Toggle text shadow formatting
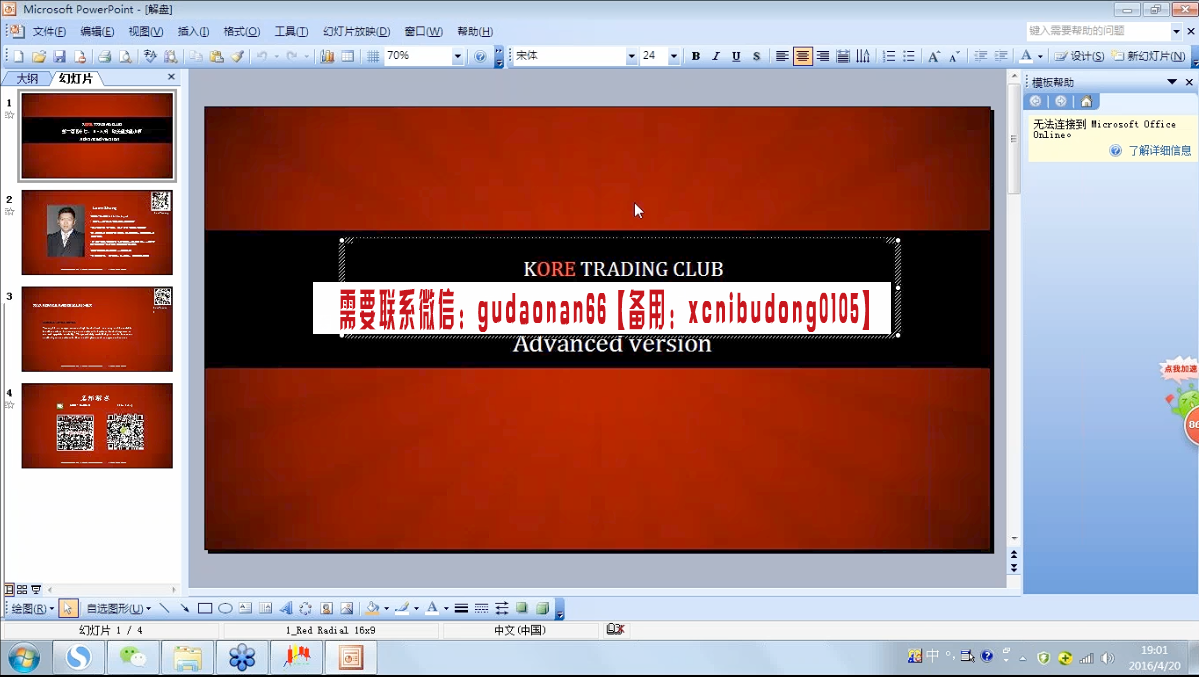Viewport: 1199px width, 677px height. point(756,56)
